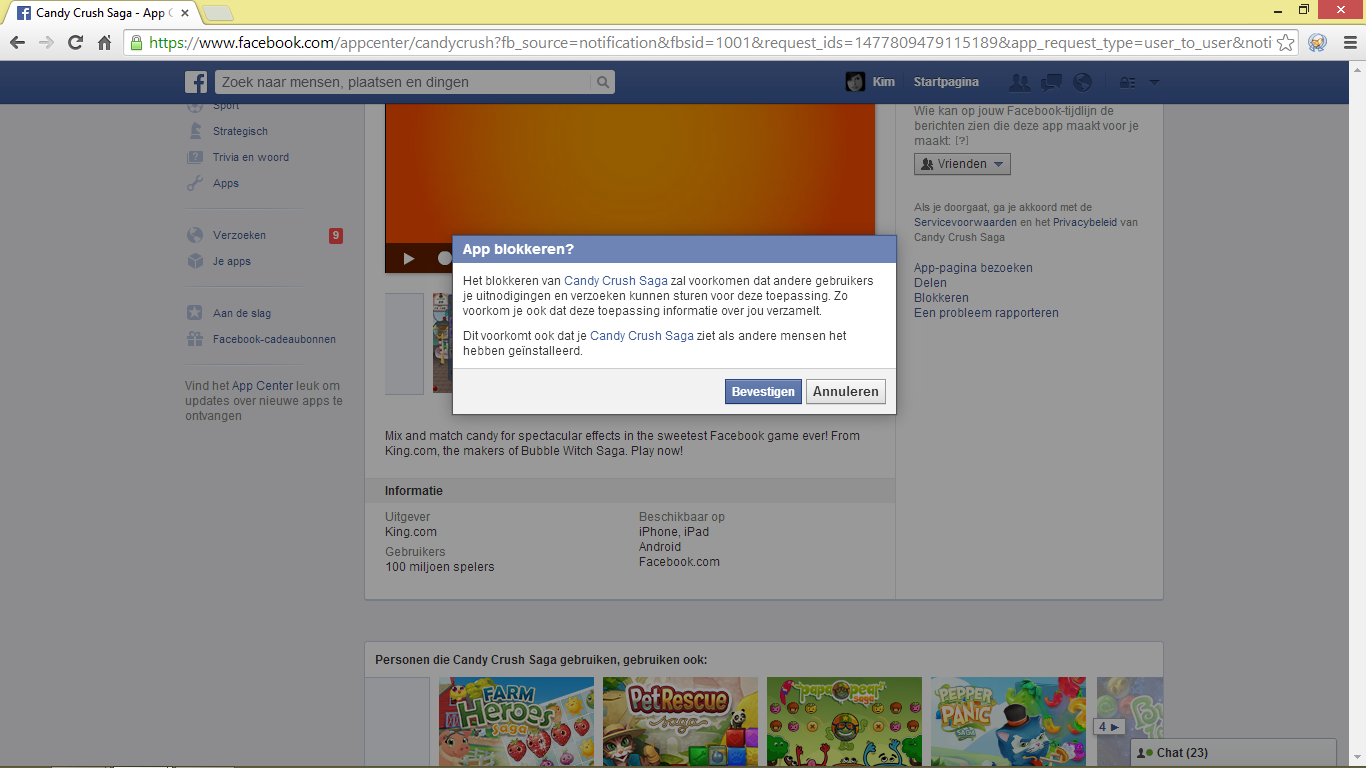Open Kim's profile picture

pyautogui.click(x=855, y=82)
